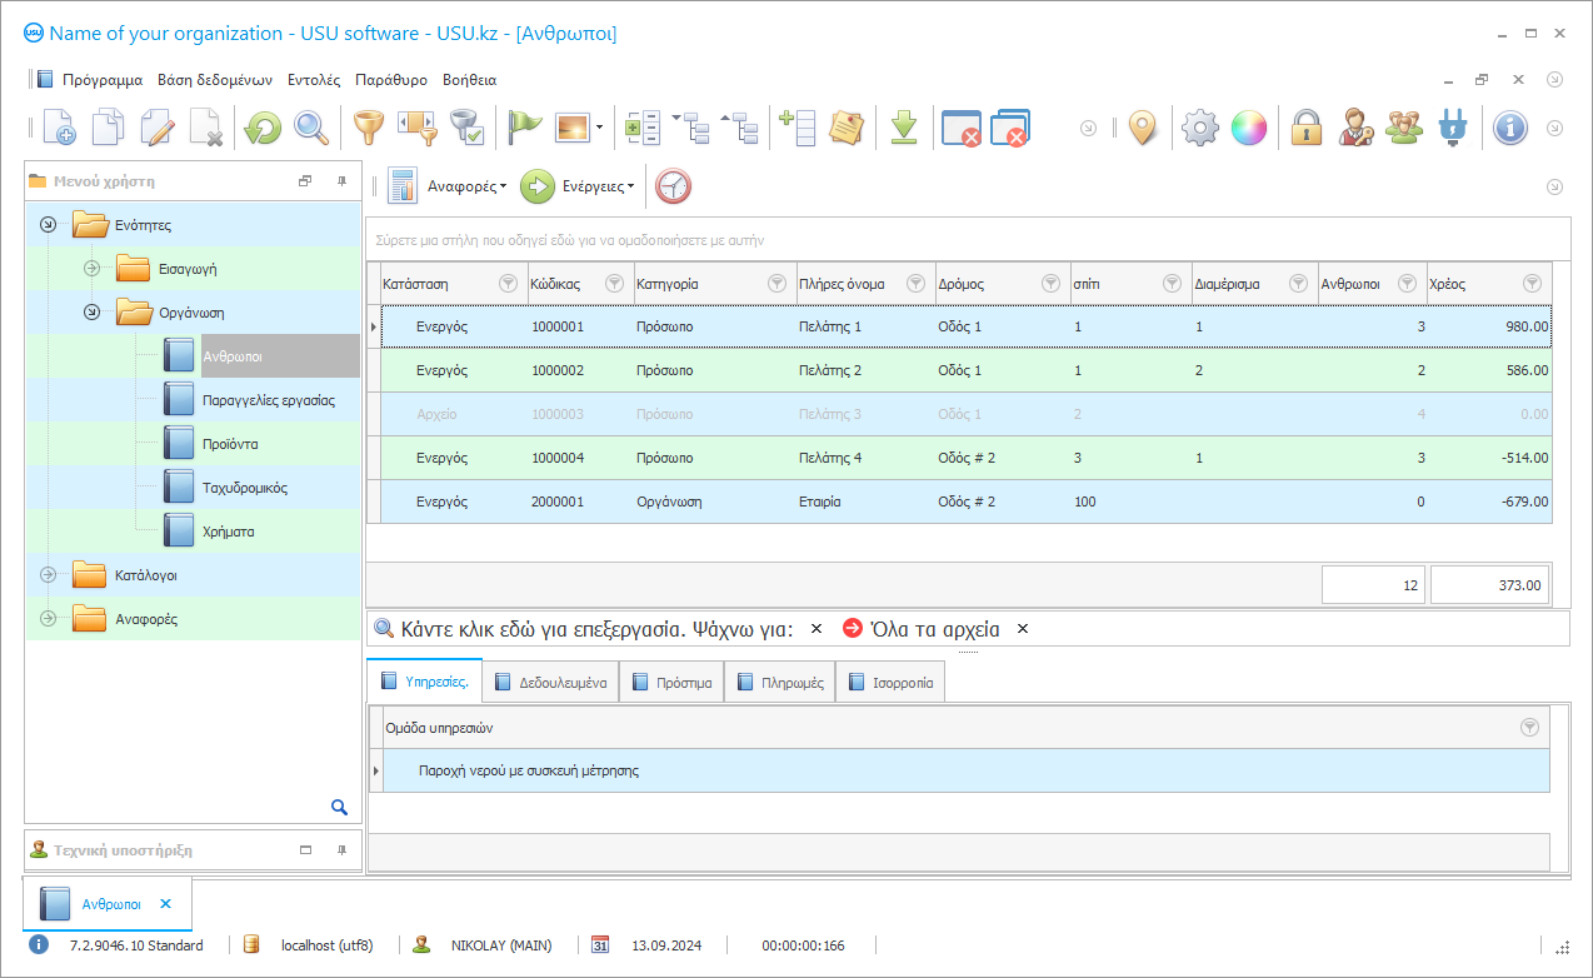The width and height of the screenshot is (1593, 978).
Task: Click 'Κάντε κλικ εδώ για επεξεργασία' filter link
Action: coord(543,629)
